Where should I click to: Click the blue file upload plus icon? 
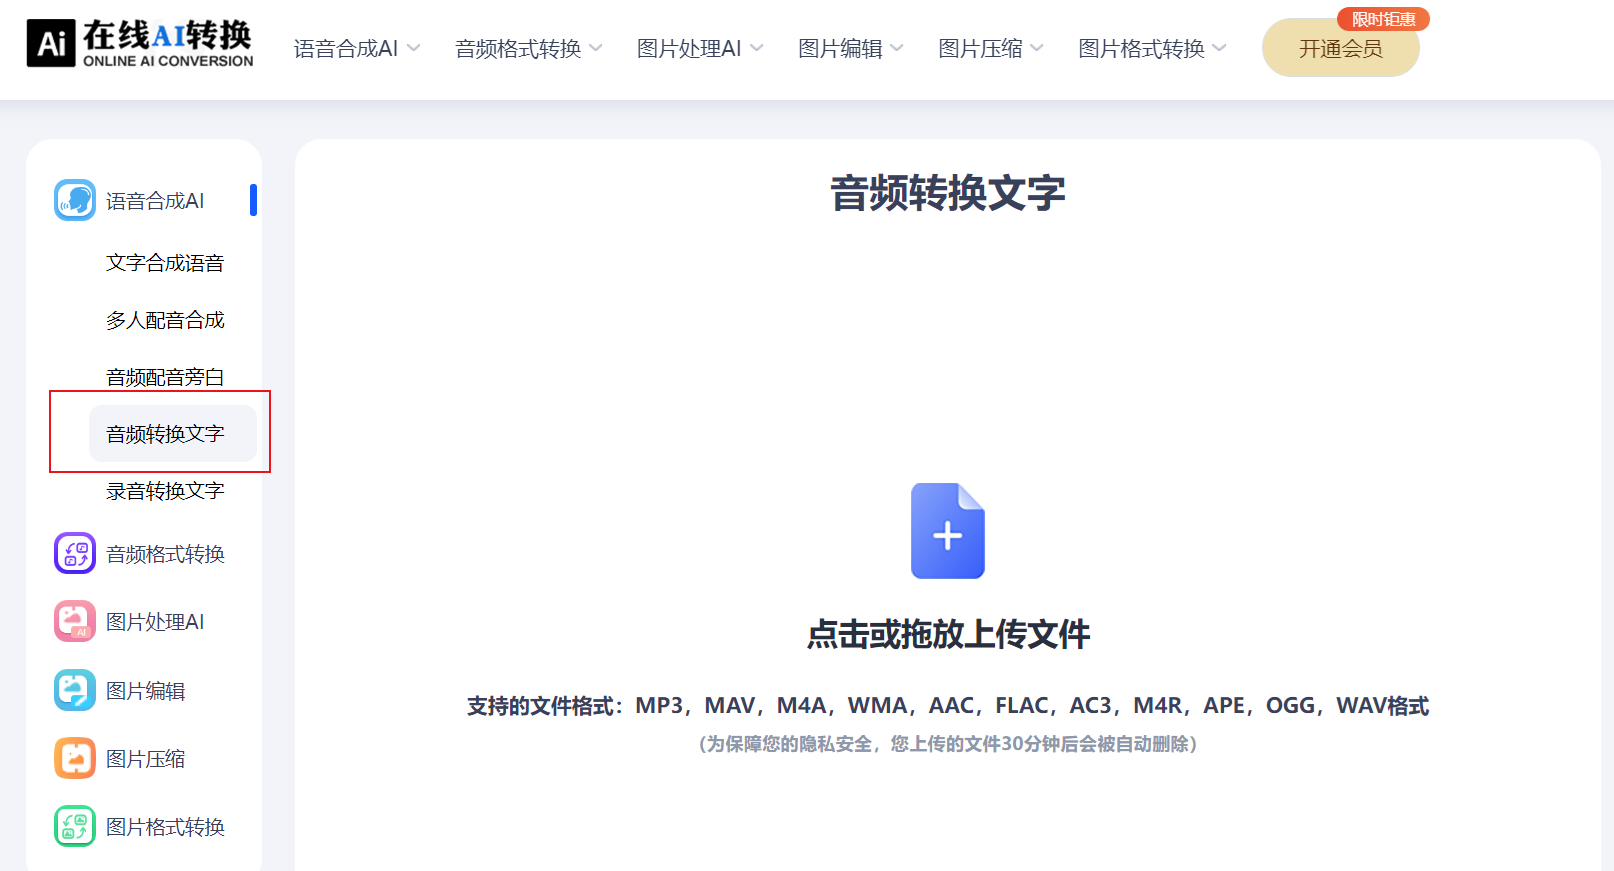point(947,531)
